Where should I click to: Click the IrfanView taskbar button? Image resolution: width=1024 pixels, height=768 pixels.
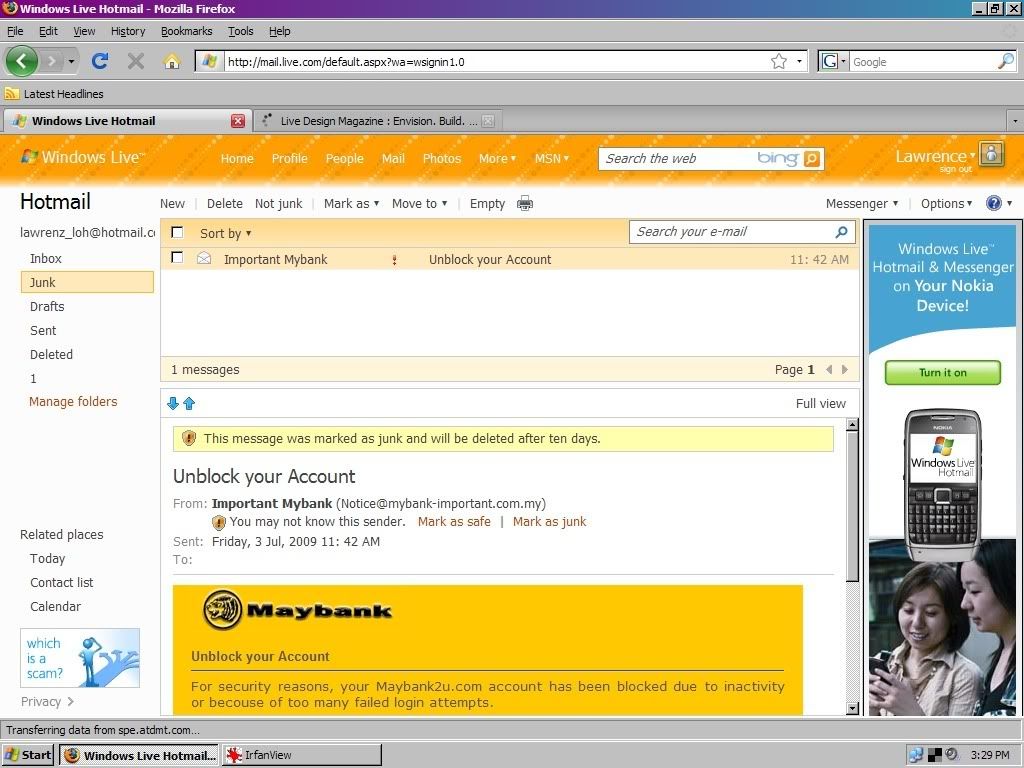[302, 755]
